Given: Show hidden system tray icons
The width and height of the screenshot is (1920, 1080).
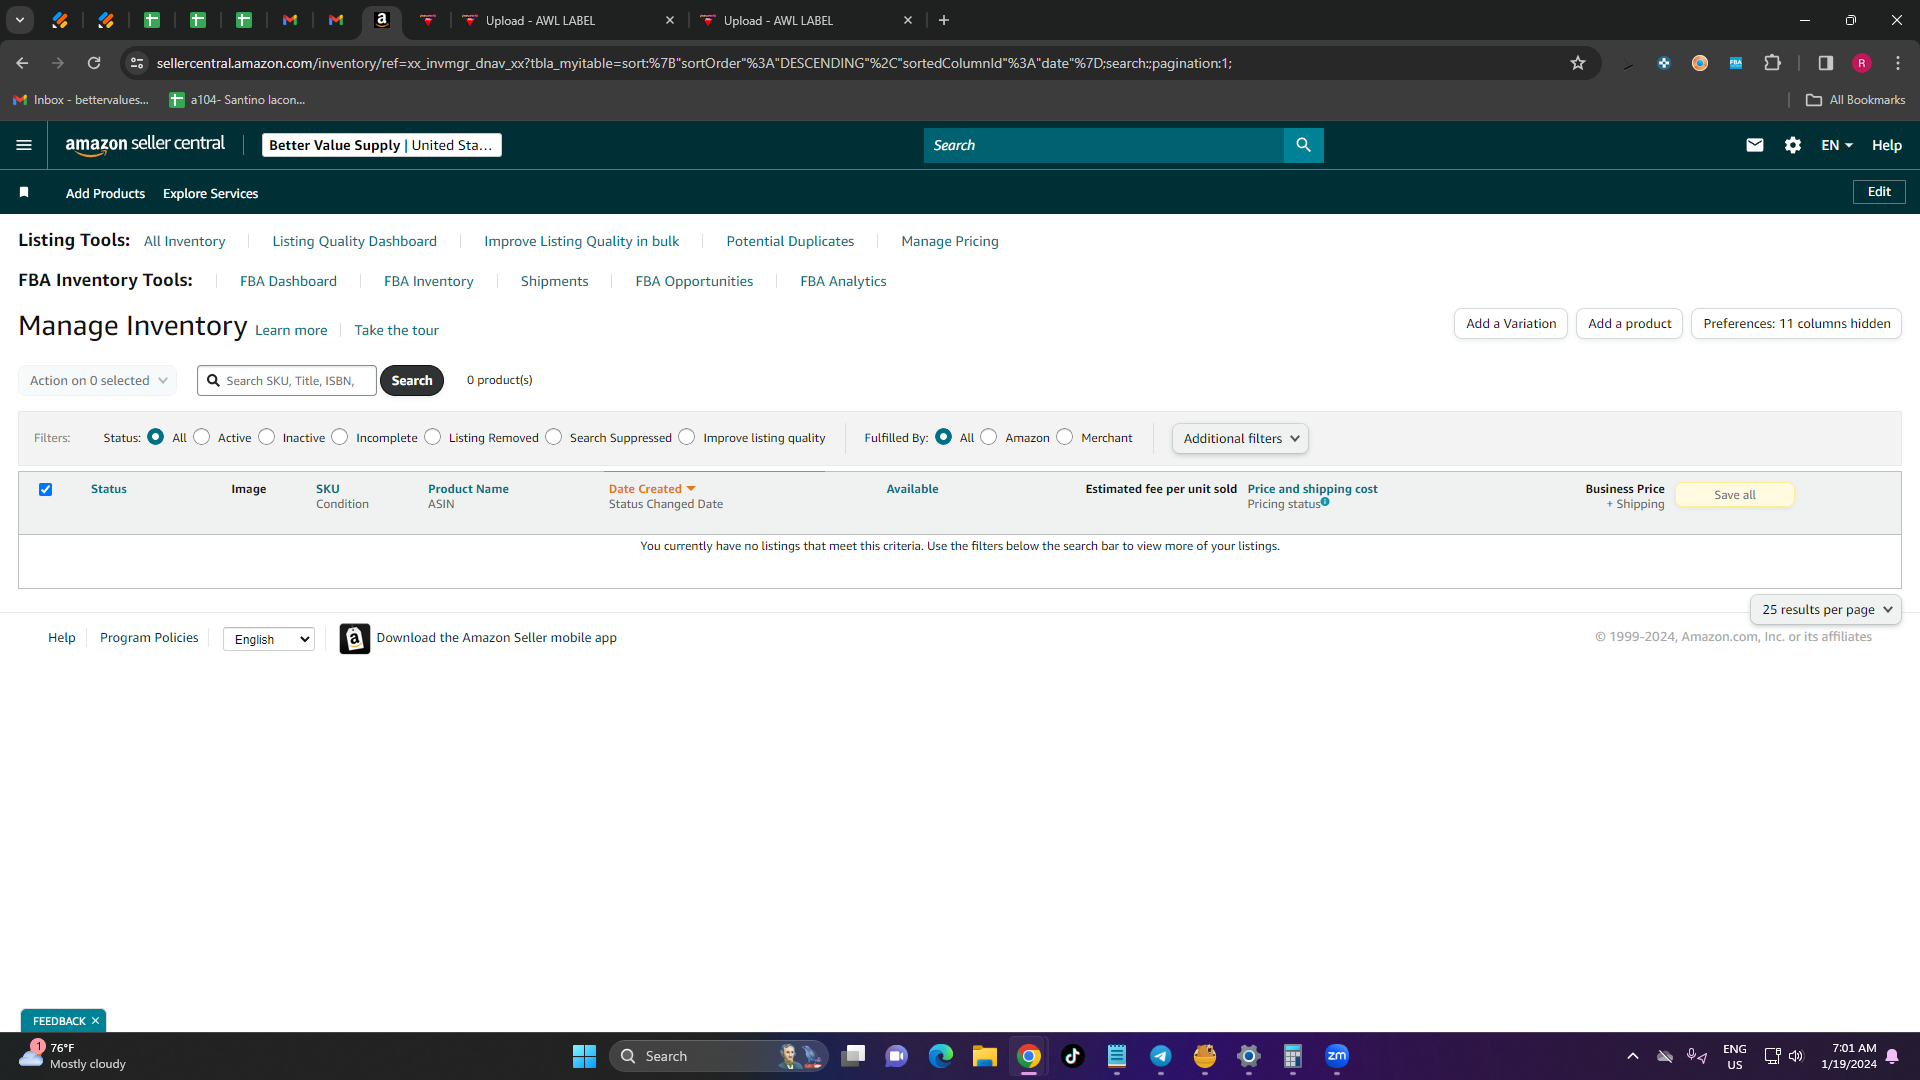Looking at the screenshot, I should coord(1633,1056).
